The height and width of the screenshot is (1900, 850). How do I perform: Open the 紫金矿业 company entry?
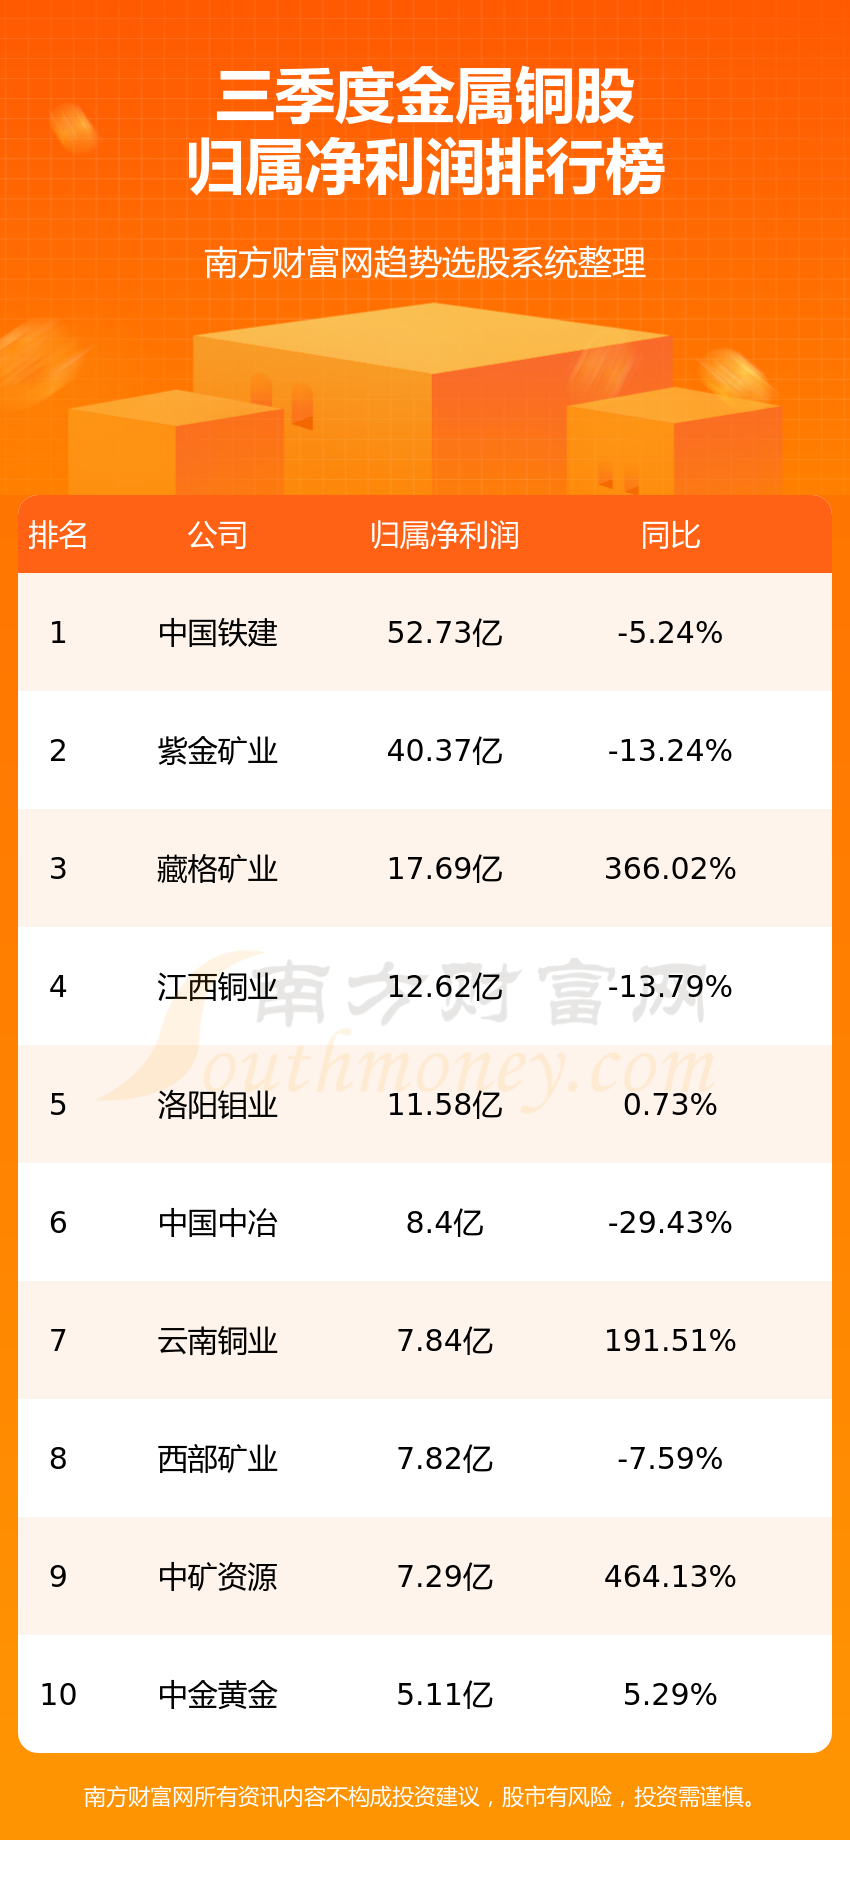[217, 750]
